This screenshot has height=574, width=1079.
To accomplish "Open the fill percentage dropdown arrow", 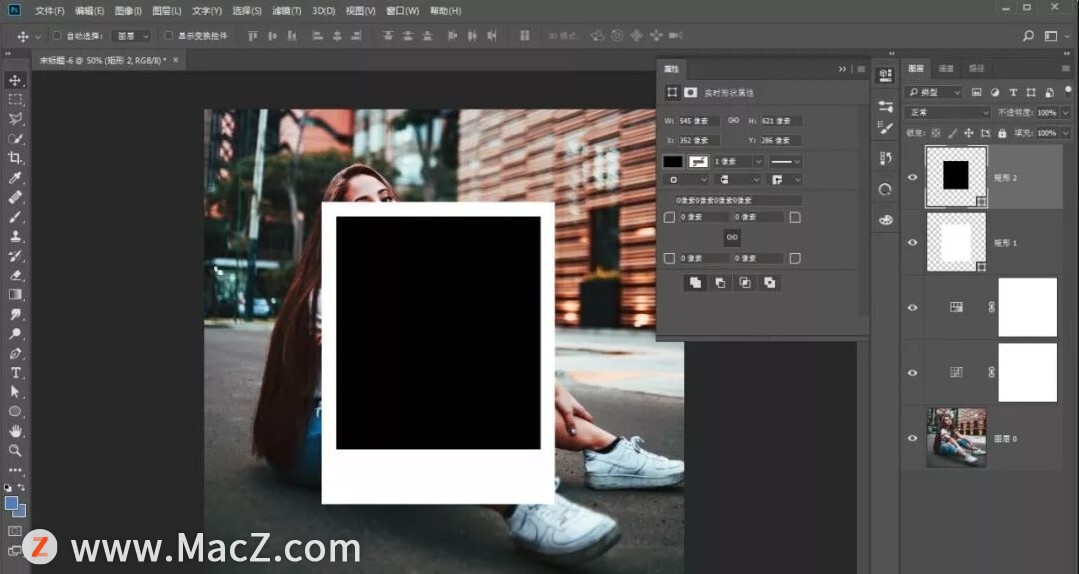I will 1066,133.
